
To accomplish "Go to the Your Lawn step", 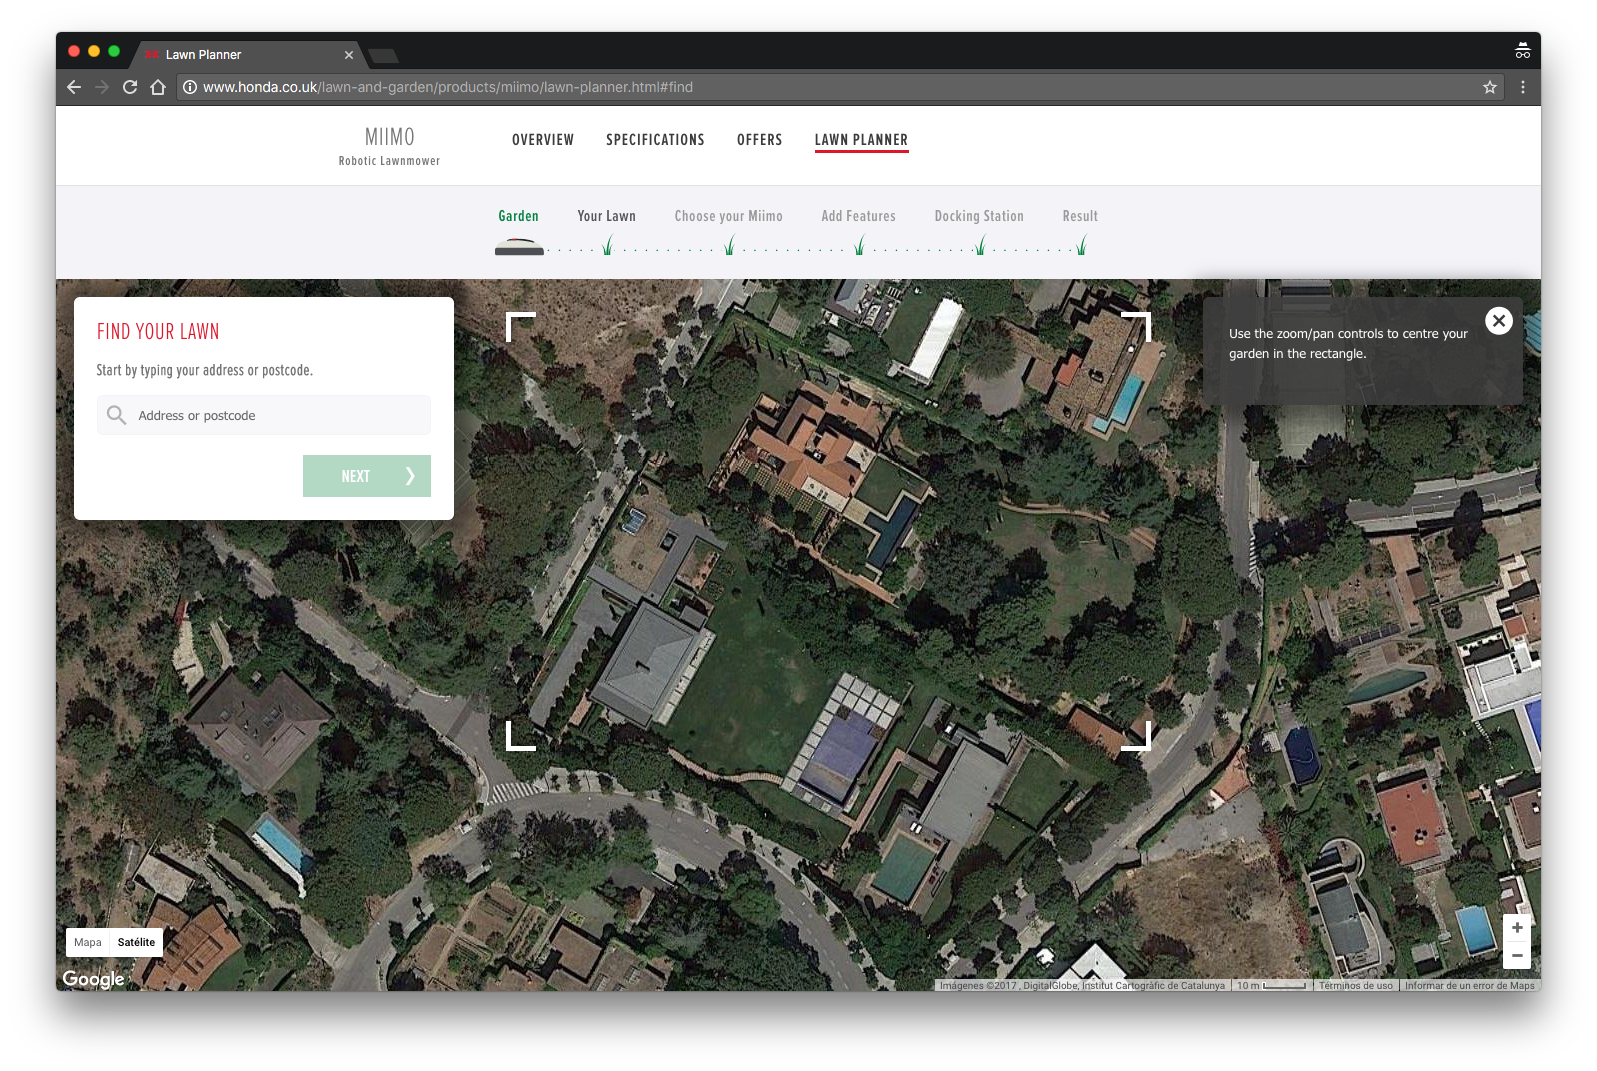I will click(606, 216).
